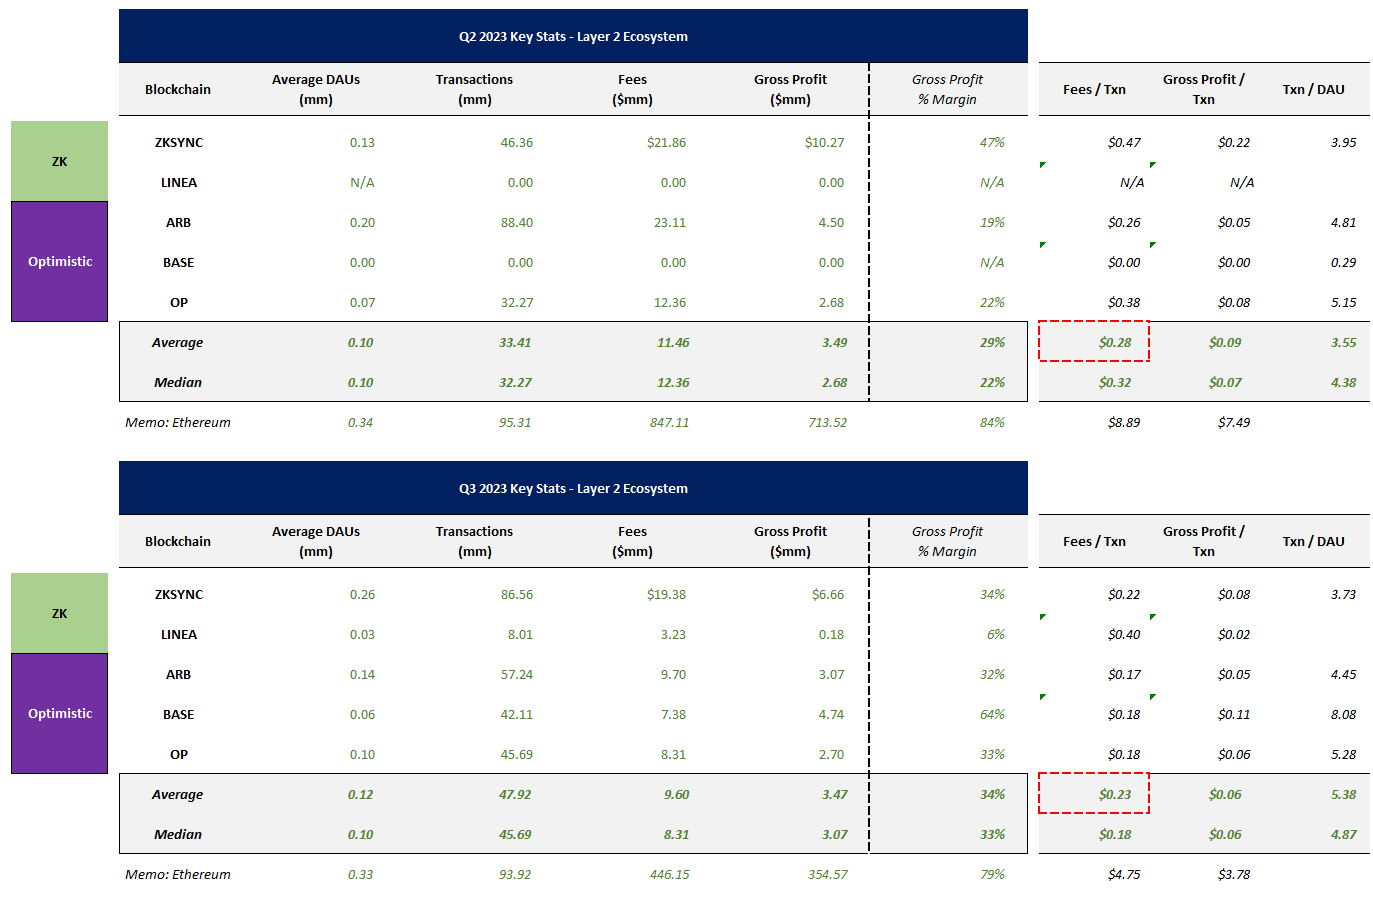Select the Q2 ZKSYNC margin cell 47%
Screen dimensions: 1373x901
[992, 142]
